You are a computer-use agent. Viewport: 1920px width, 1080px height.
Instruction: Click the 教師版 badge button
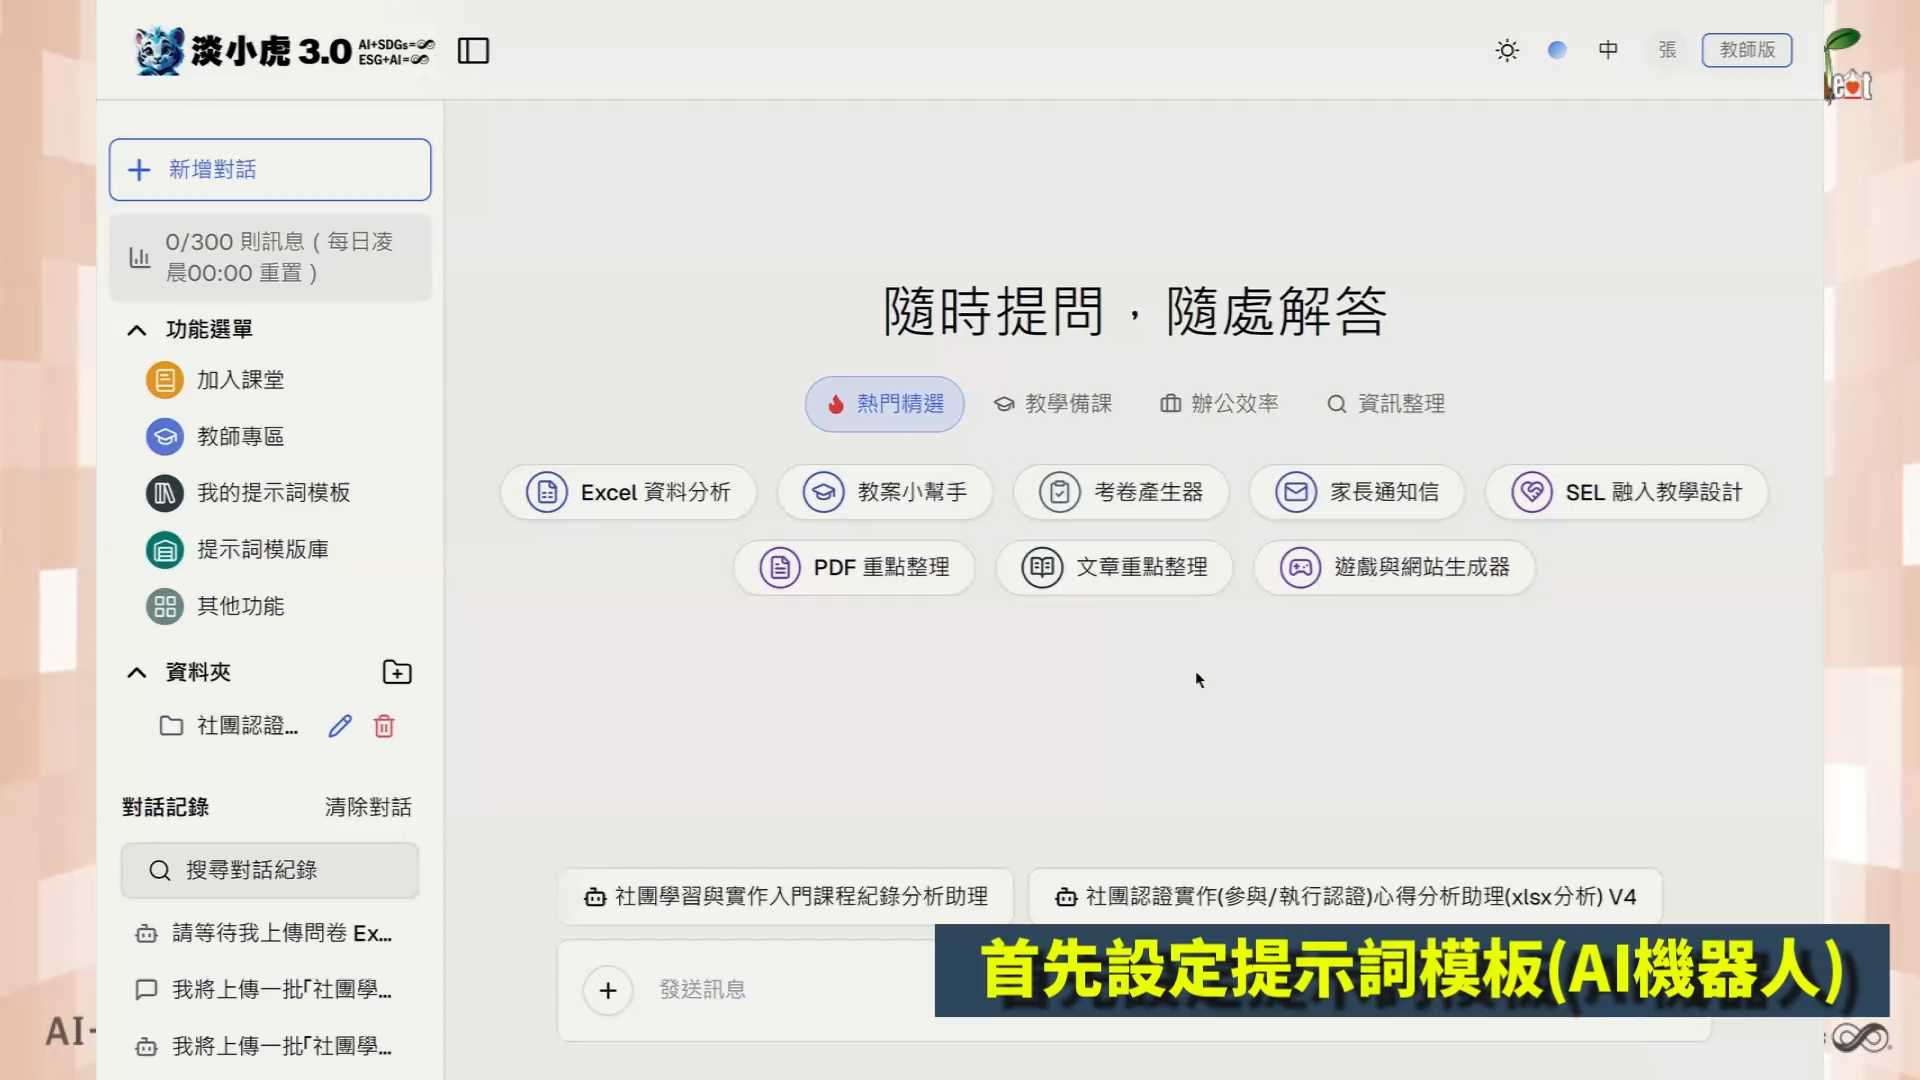[x=1747, y=50]
